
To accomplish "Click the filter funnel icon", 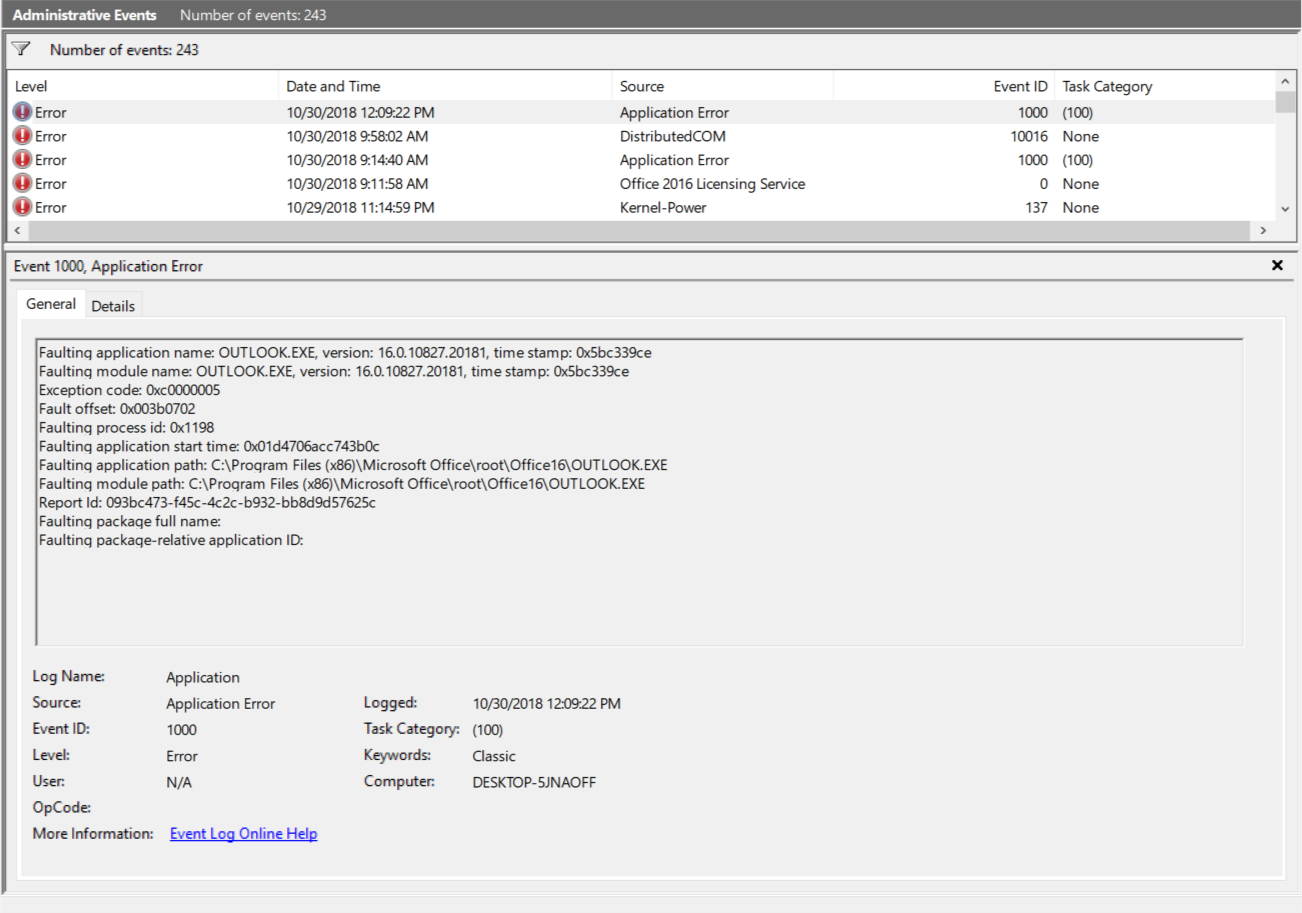I will 21,49.
